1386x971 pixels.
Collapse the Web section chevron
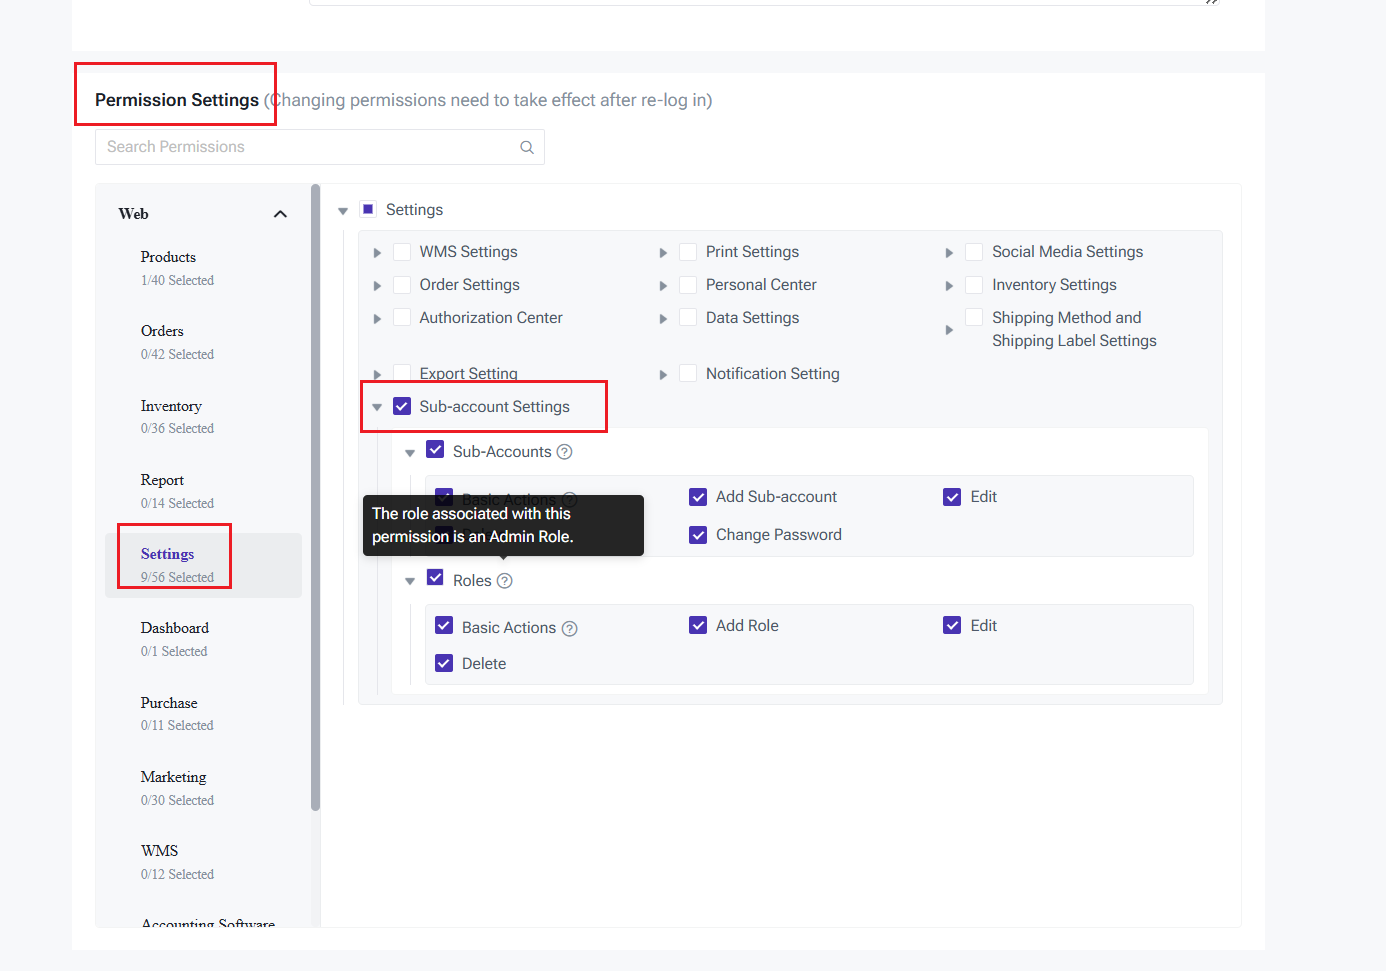pos(280,214)
